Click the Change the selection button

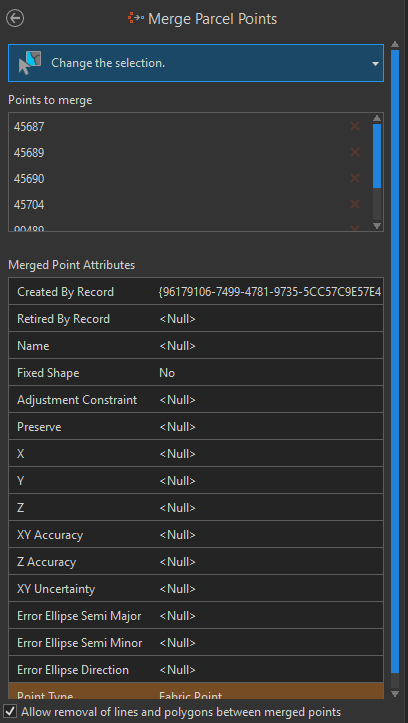(196, 63)
